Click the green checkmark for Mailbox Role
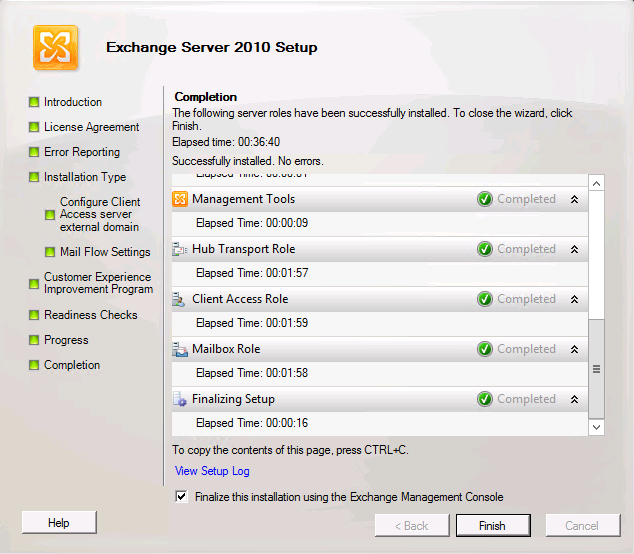This screenshot has height=554, width=634. (485, 349)
